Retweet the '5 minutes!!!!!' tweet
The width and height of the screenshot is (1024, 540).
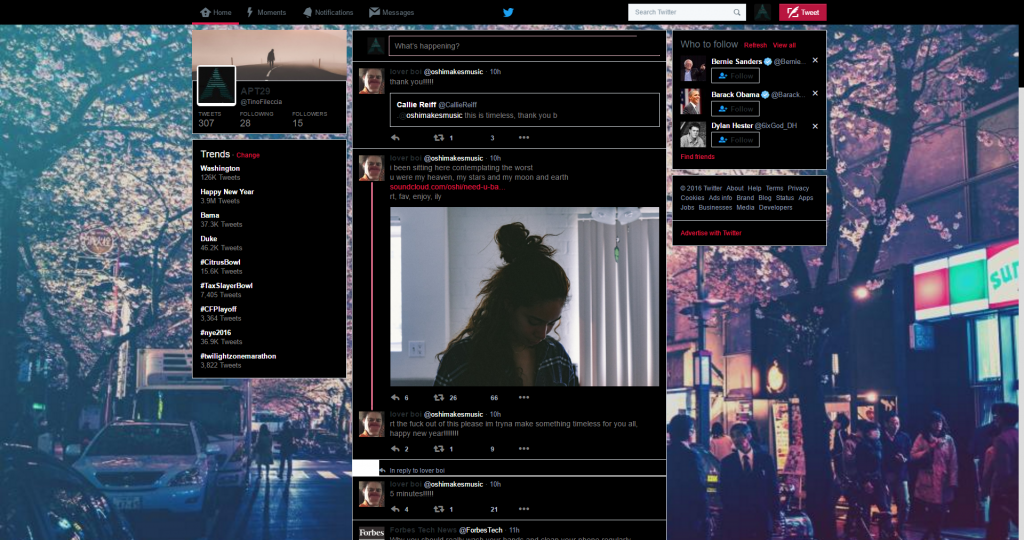click(x=439, y=509)
